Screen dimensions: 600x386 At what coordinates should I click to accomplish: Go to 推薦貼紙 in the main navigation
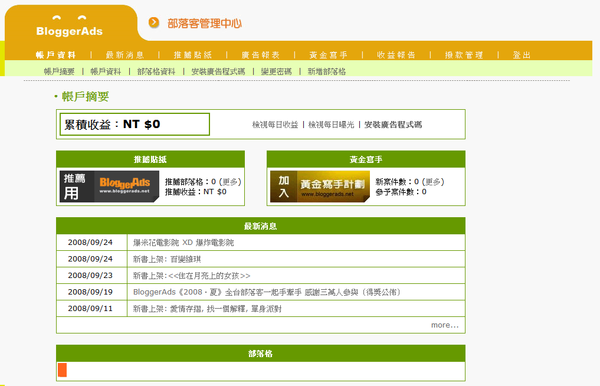(192, 55)
